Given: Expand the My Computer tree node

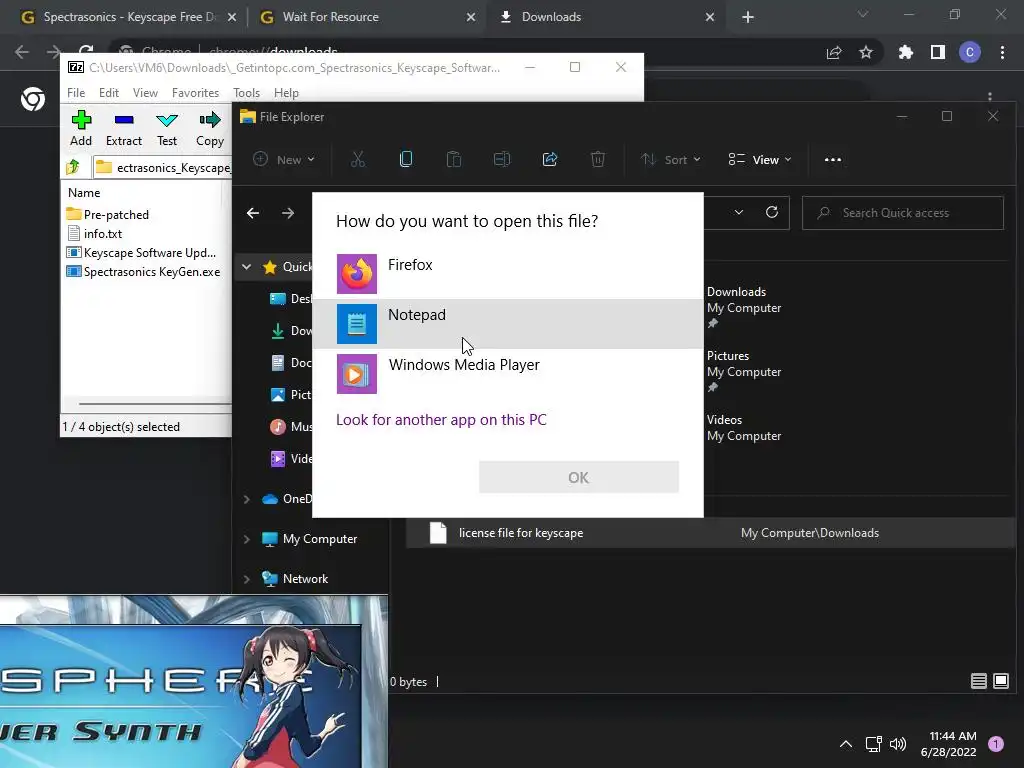Looking at the screenshot, I should (x=246, y=539).
